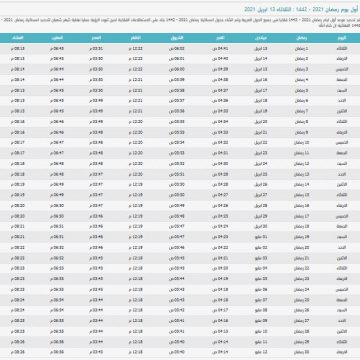Click the 10 رمضان row cell
The height and width of the screenshot is (360, 360).
[x=301, y=143]
